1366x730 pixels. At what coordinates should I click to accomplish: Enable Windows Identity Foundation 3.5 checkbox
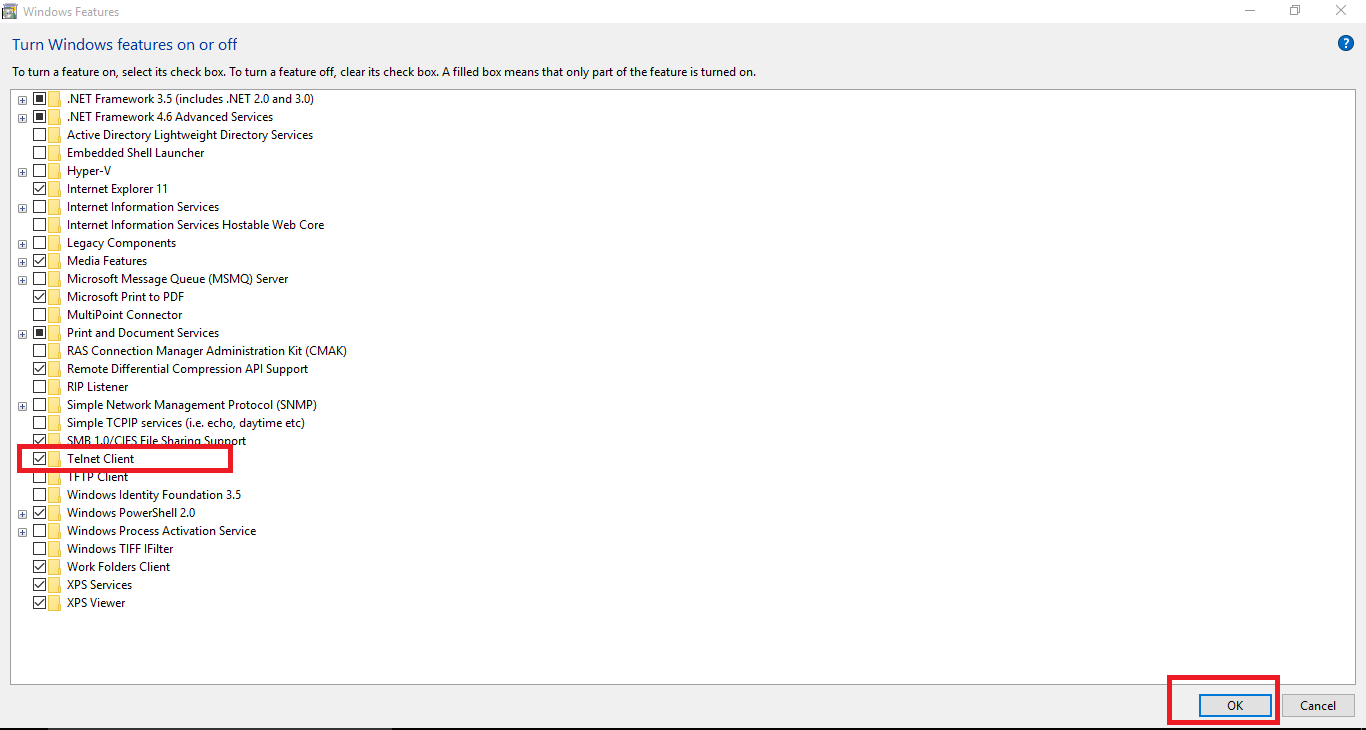[x=40, y=495]
